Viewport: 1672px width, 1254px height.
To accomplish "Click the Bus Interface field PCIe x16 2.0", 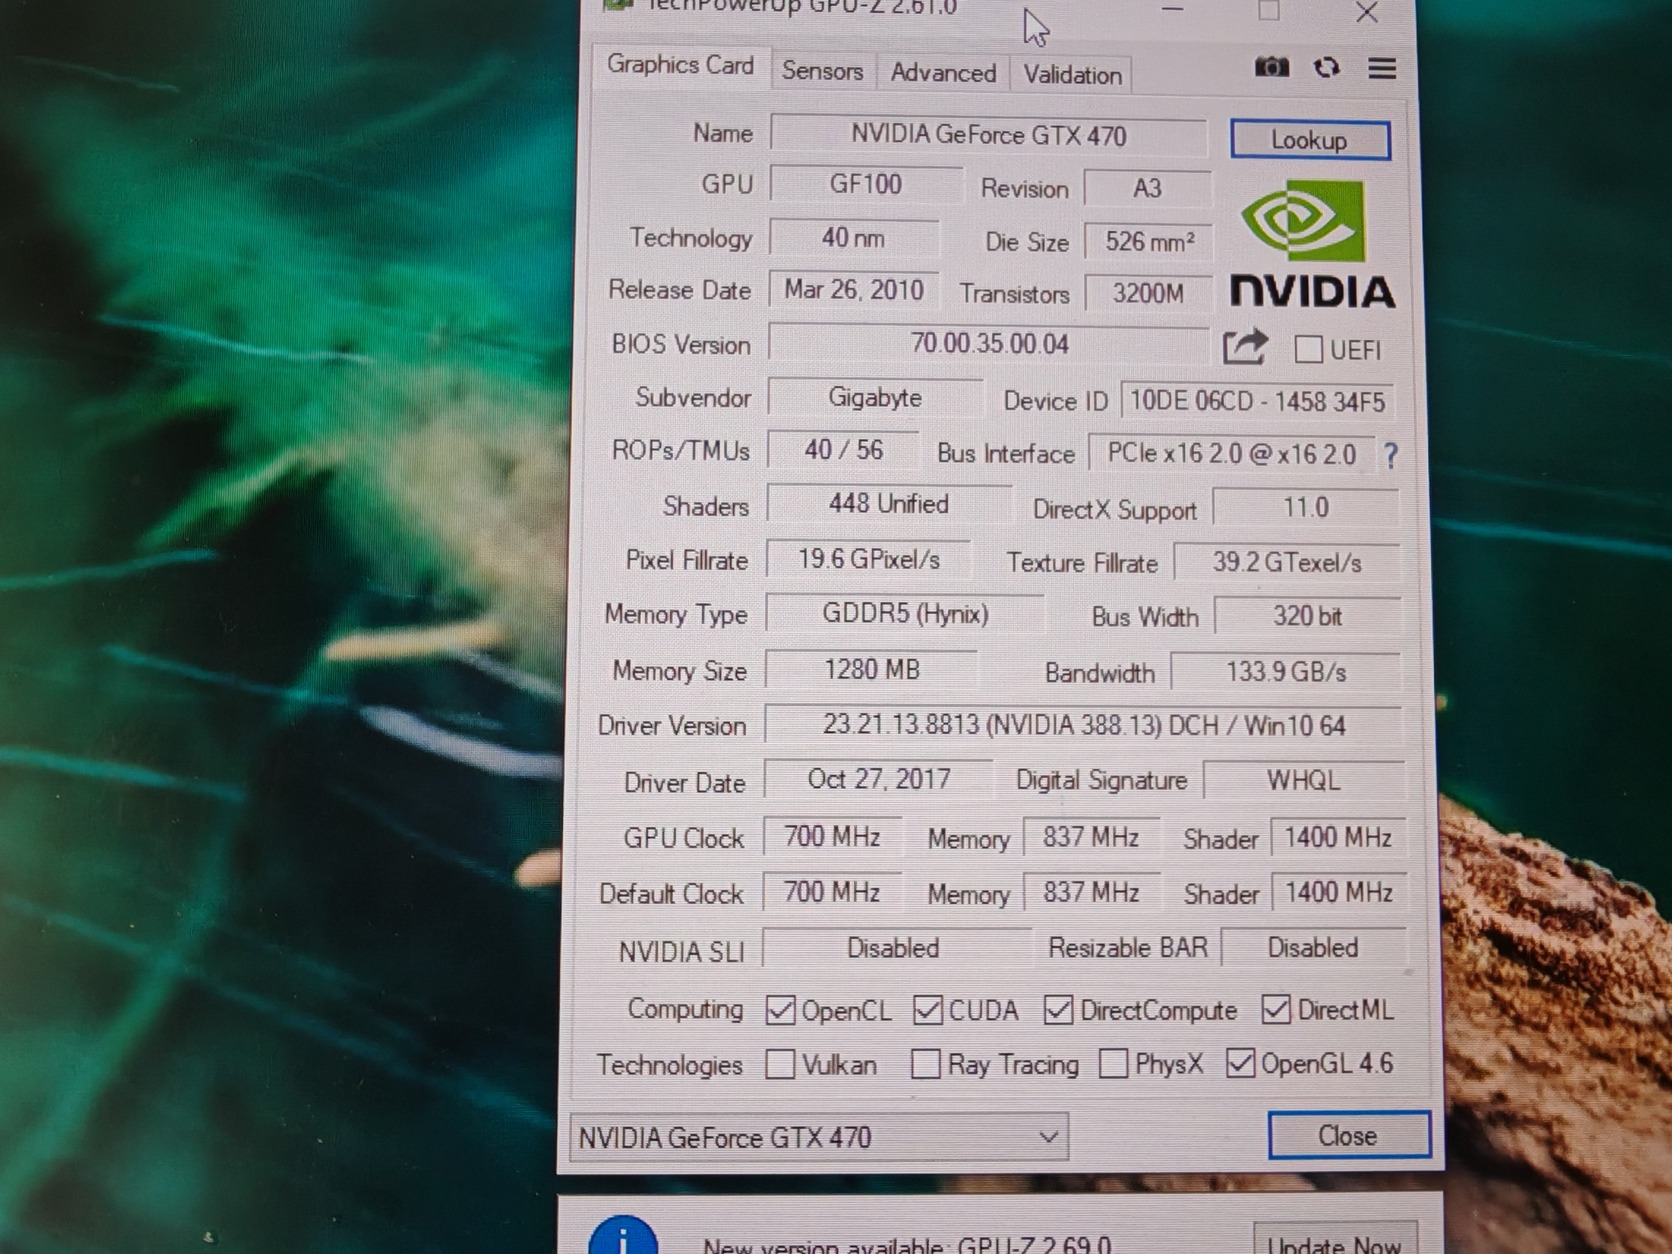I will click(1231, 454).
